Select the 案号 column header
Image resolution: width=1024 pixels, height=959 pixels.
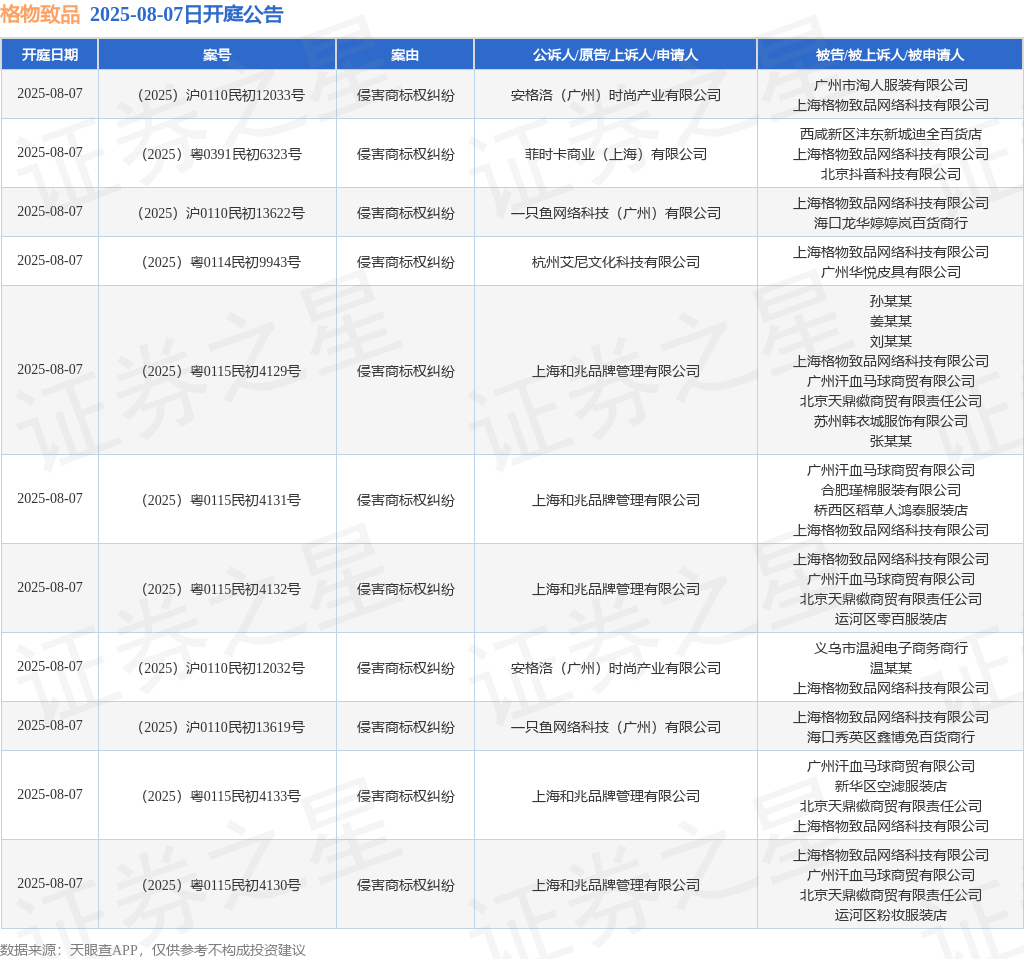click(x=217, y=55)
